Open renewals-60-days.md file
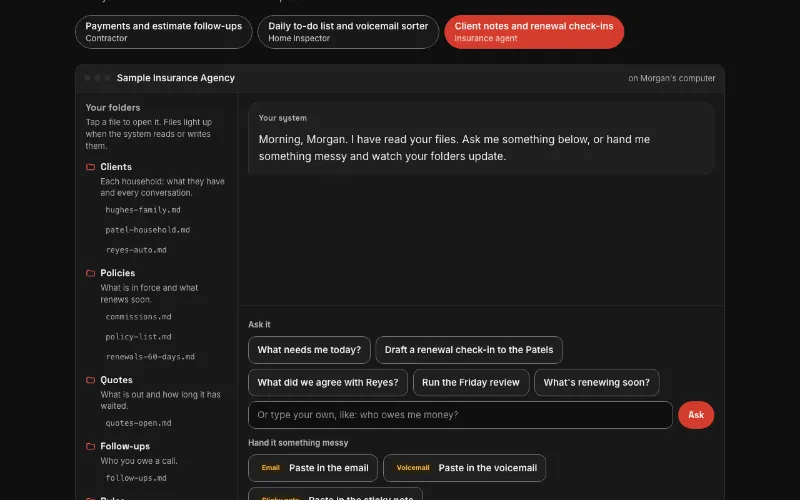This screenshot has height=500, width=800. (x=150, y=357)
